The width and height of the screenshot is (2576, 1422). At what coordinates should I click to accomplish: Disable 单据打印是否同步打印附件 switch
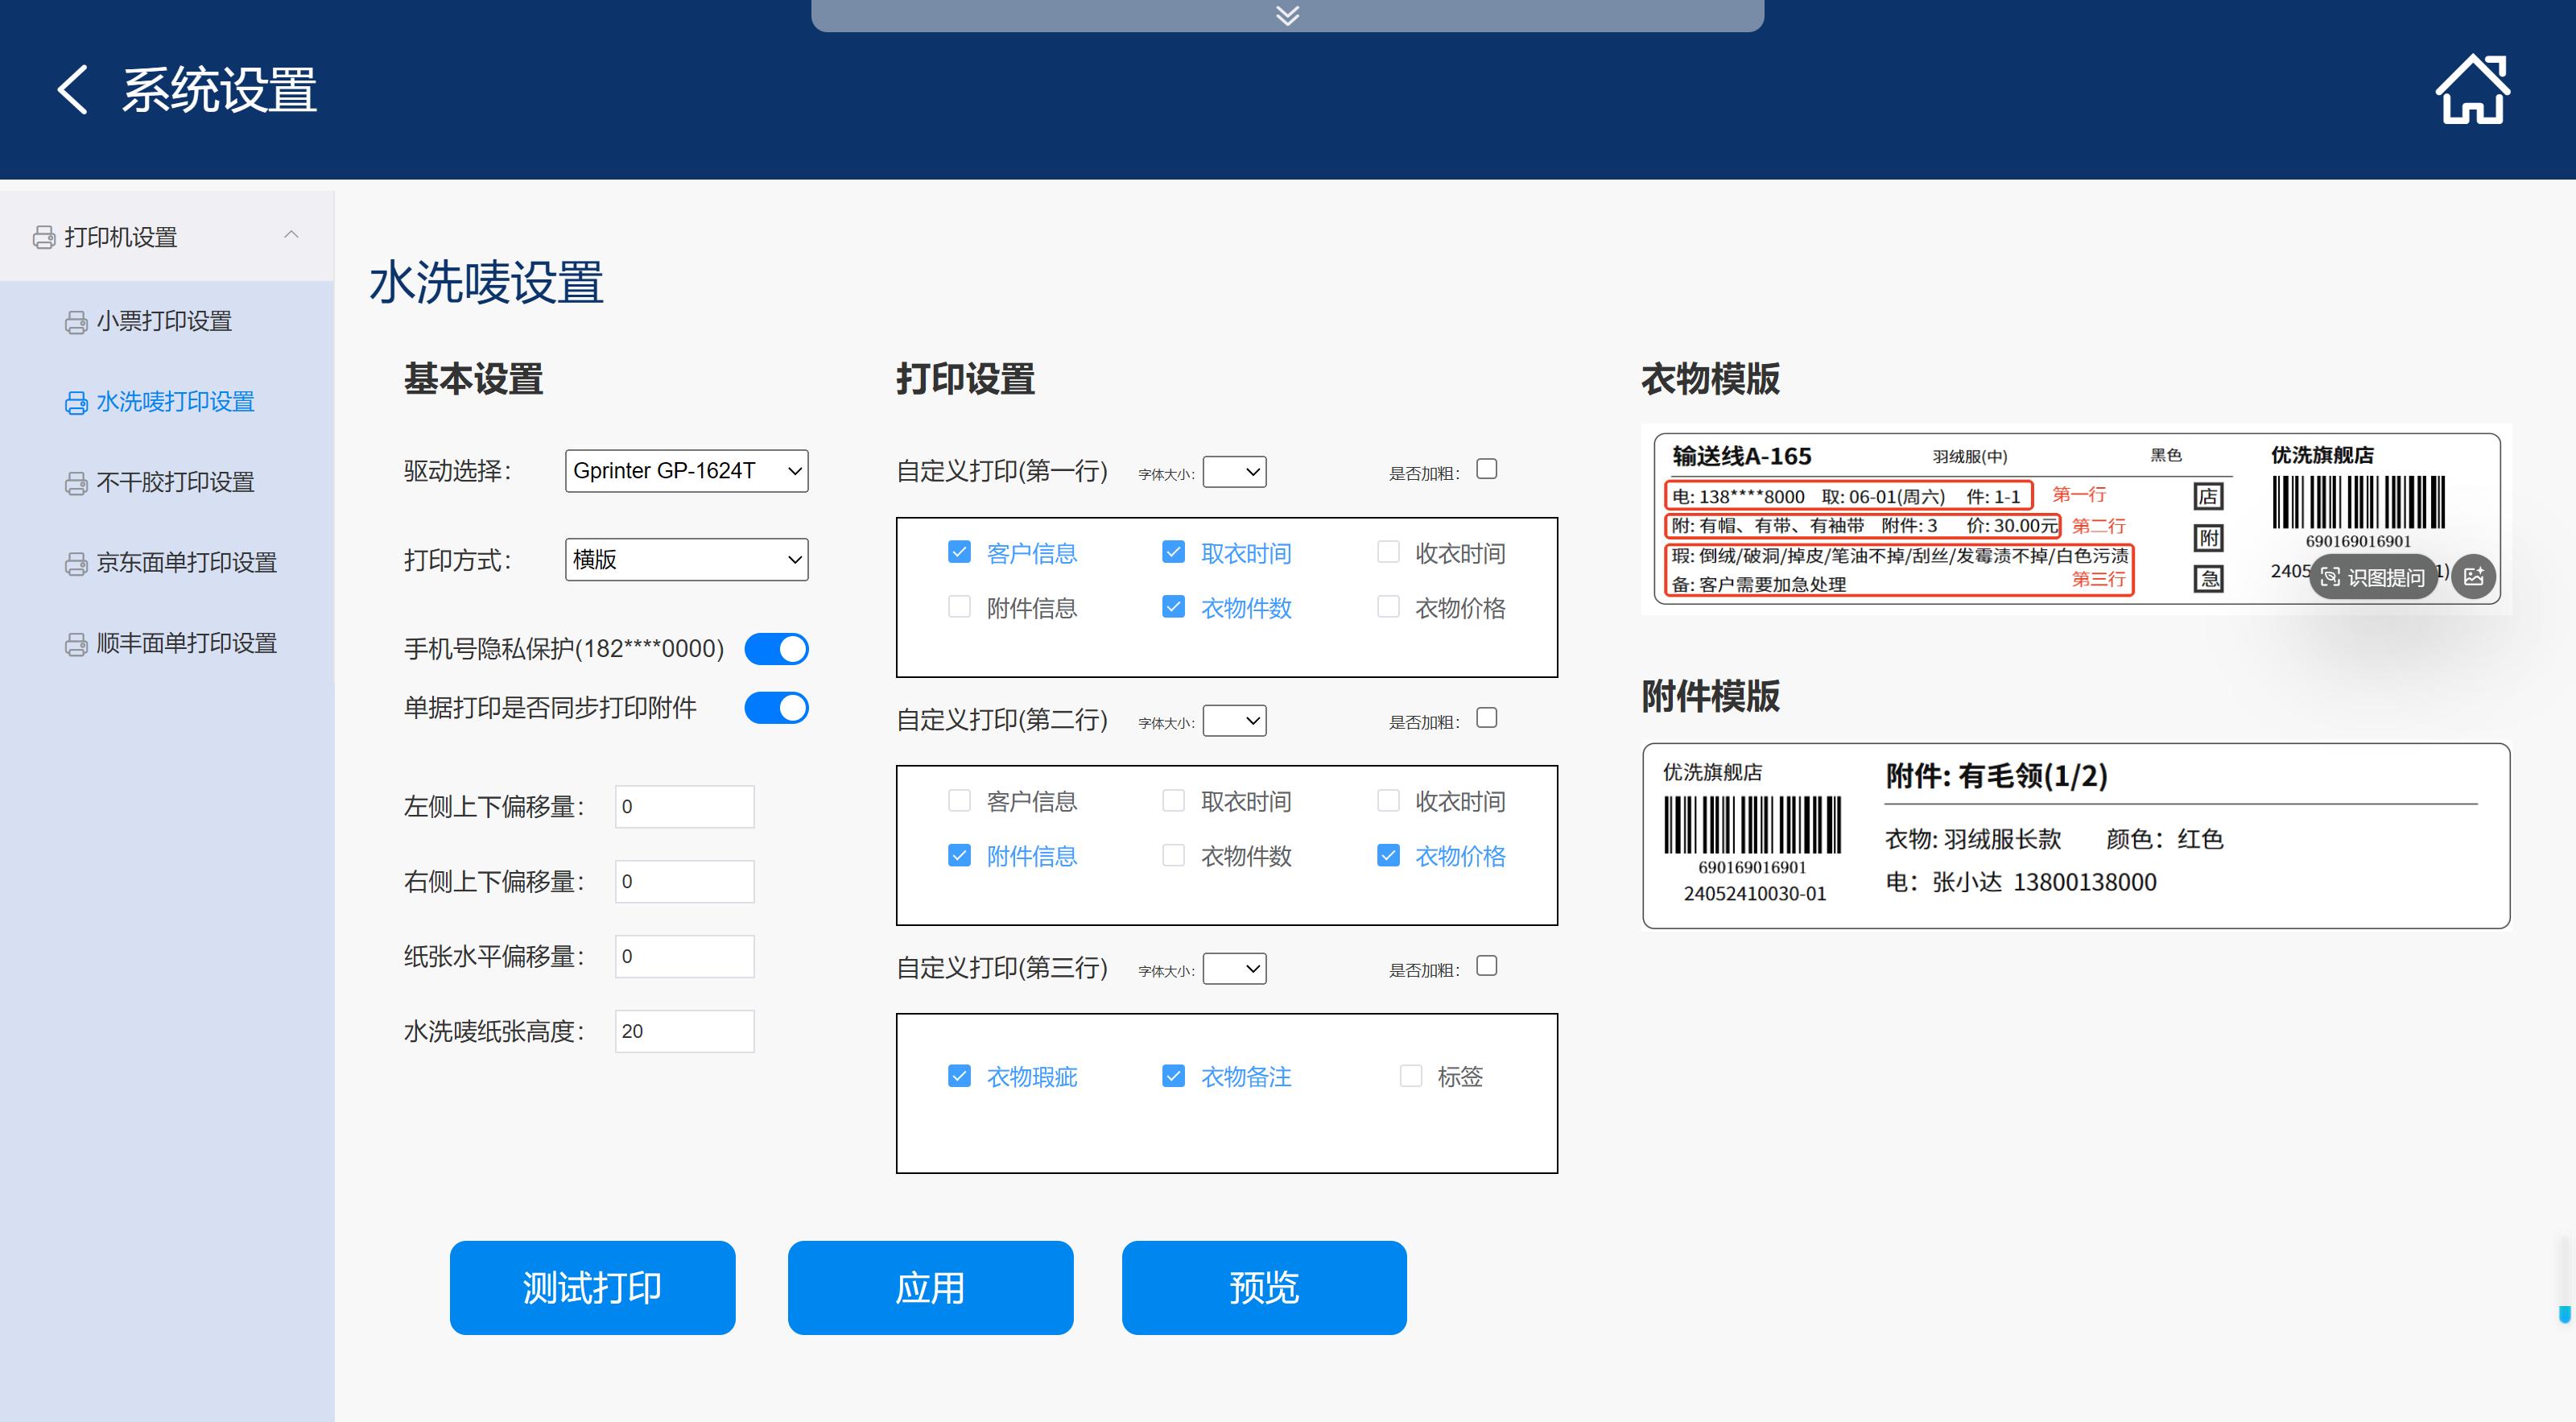(776, 708)
